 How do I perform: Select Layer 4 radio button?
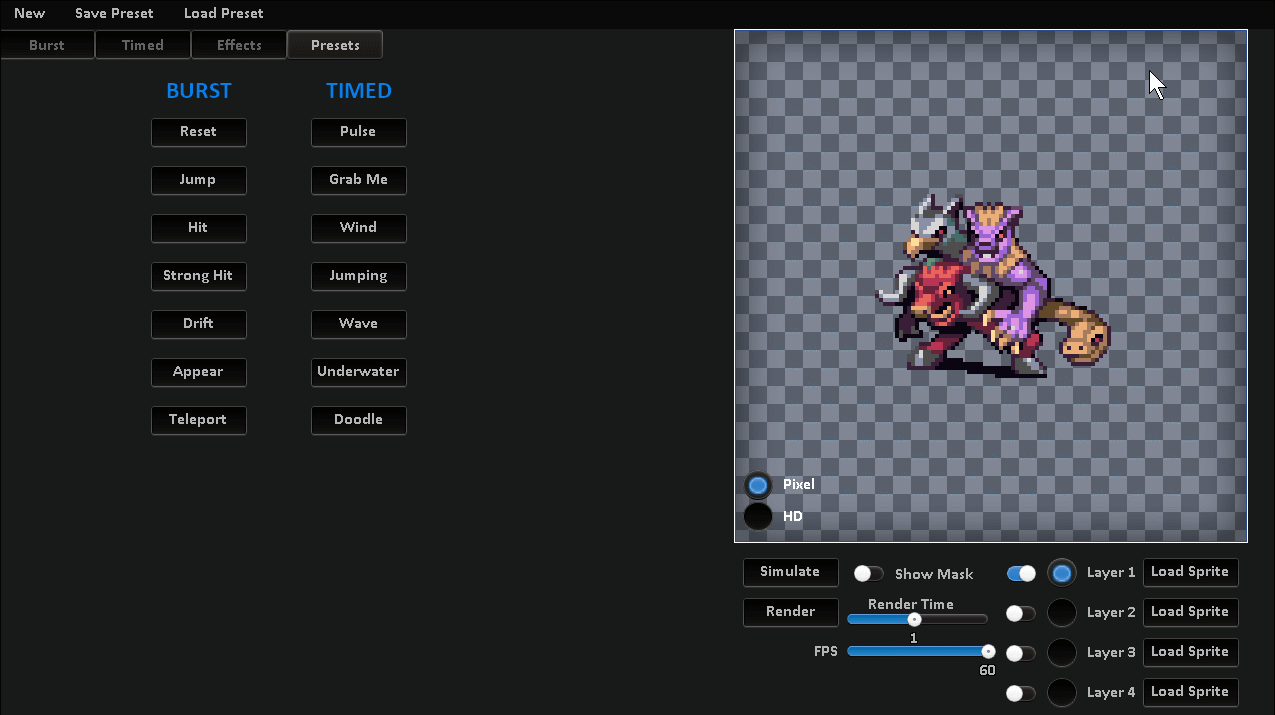[x=1062, y=693]
